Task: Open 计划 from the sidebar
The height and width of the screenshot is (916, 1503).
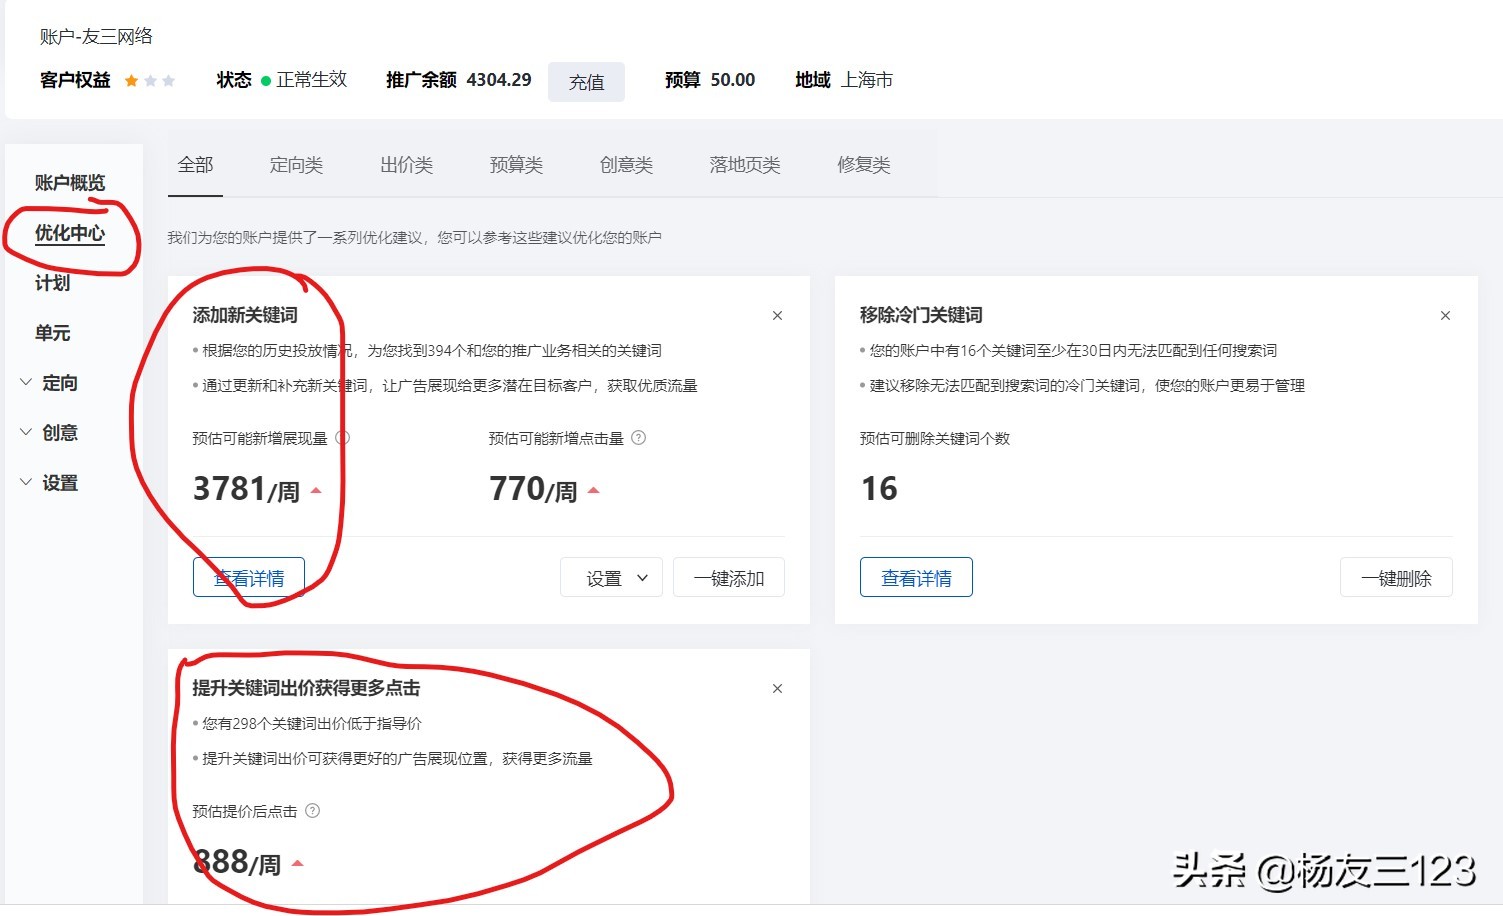Action: pos(51,283)
